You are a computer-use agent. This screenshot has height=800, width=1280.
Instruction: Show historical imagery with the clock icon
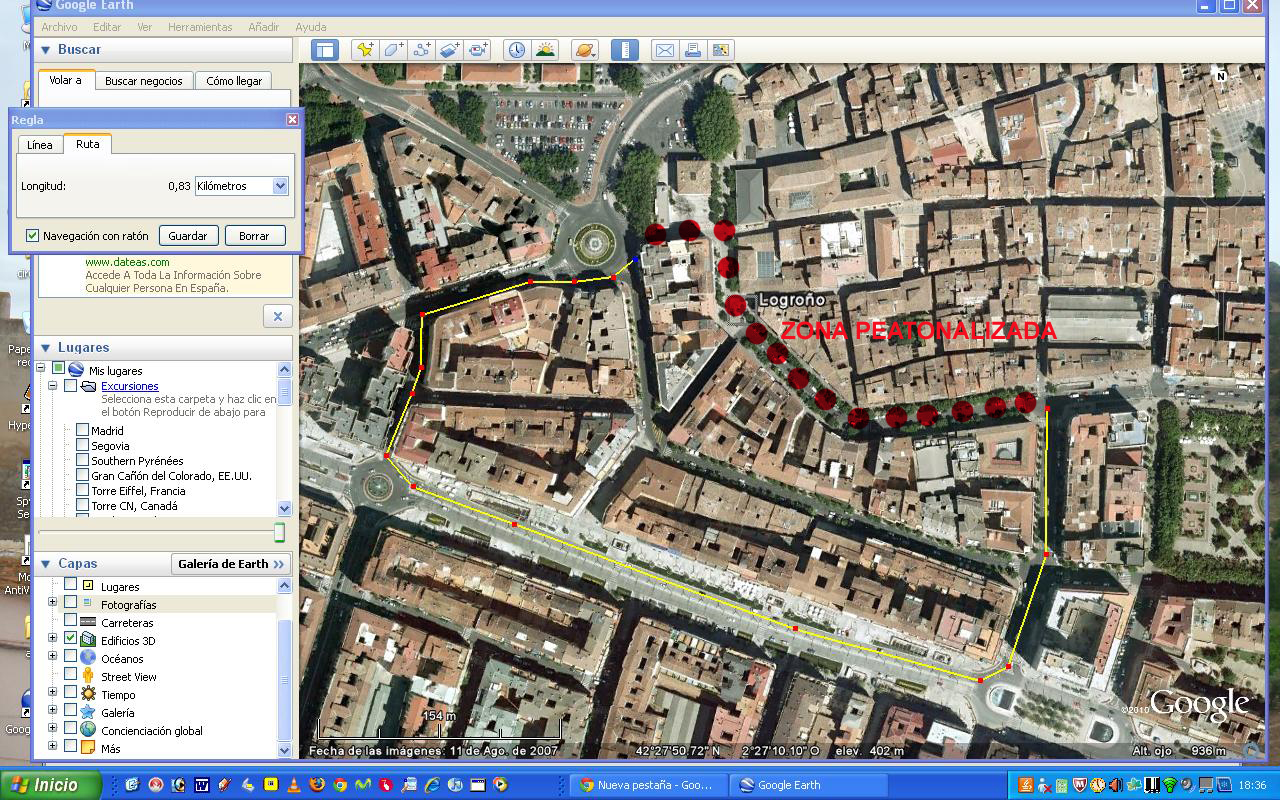point(516,50)
